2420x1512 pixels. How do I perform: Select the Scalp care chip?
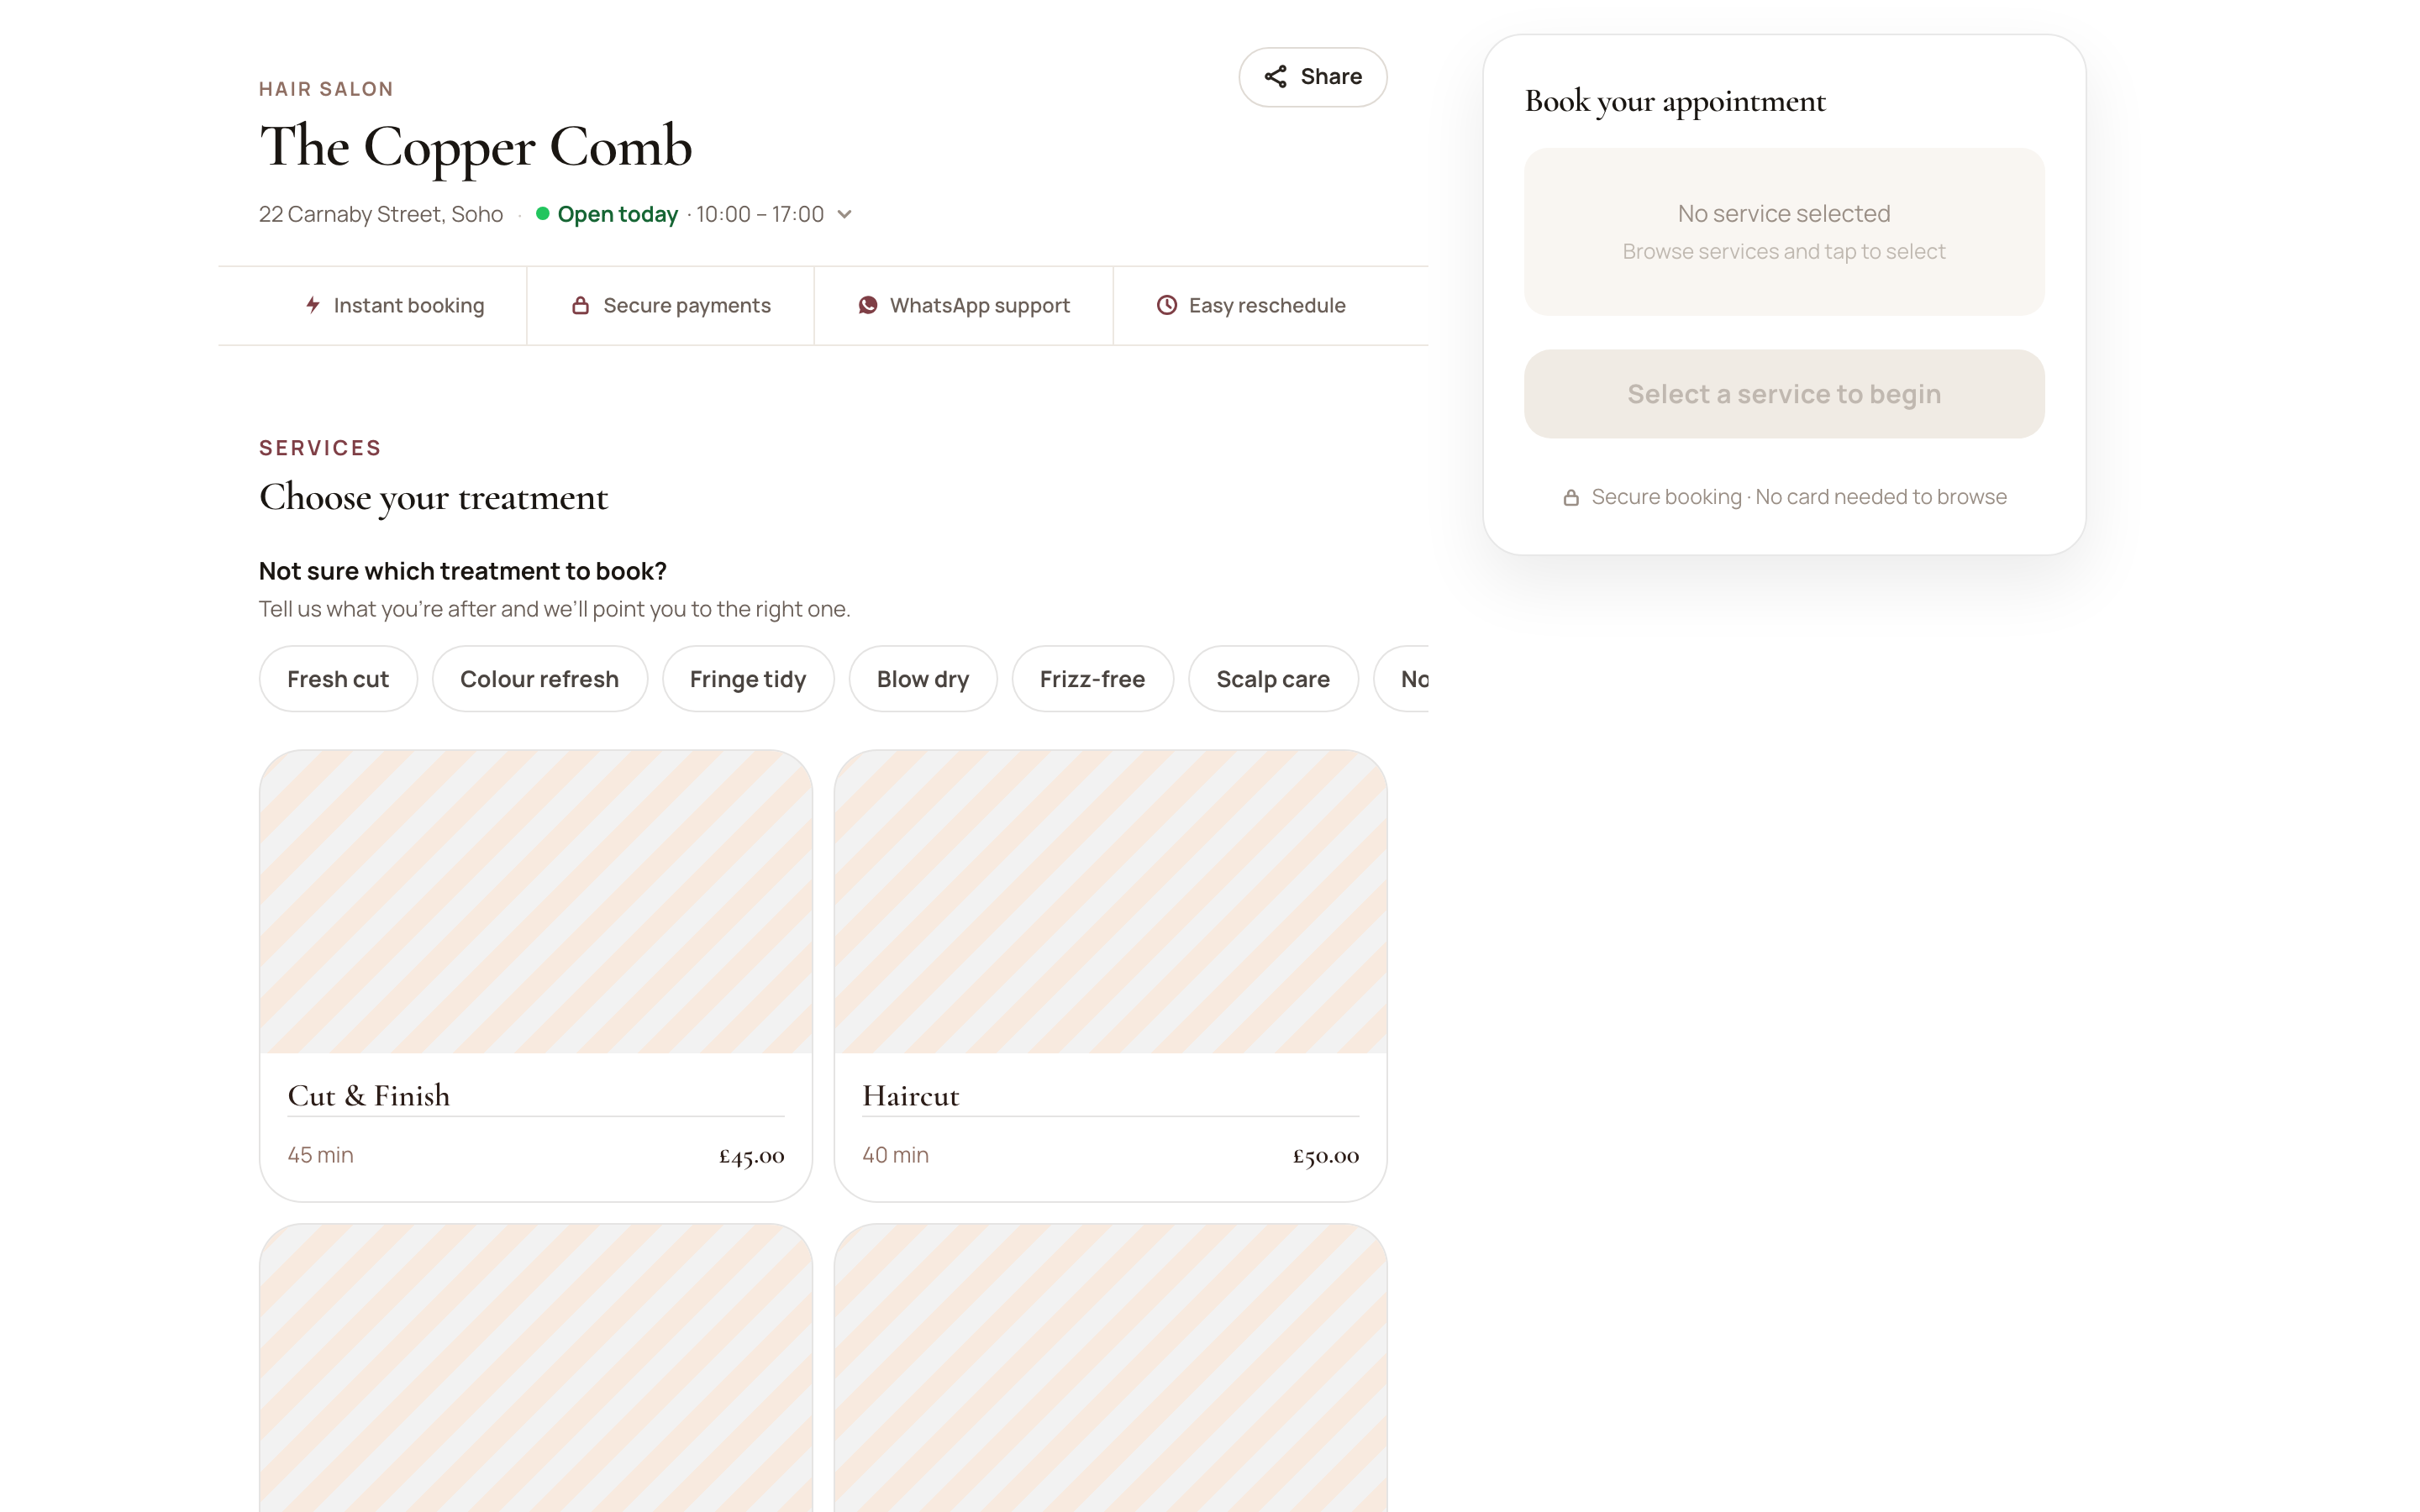pyautogui.click(x=1273, y=679)
